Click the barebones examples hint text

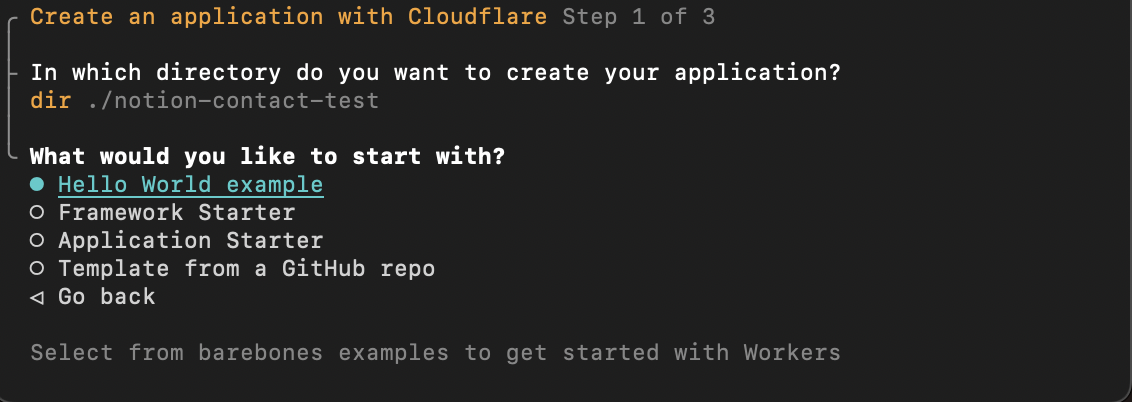coord(435,352)
